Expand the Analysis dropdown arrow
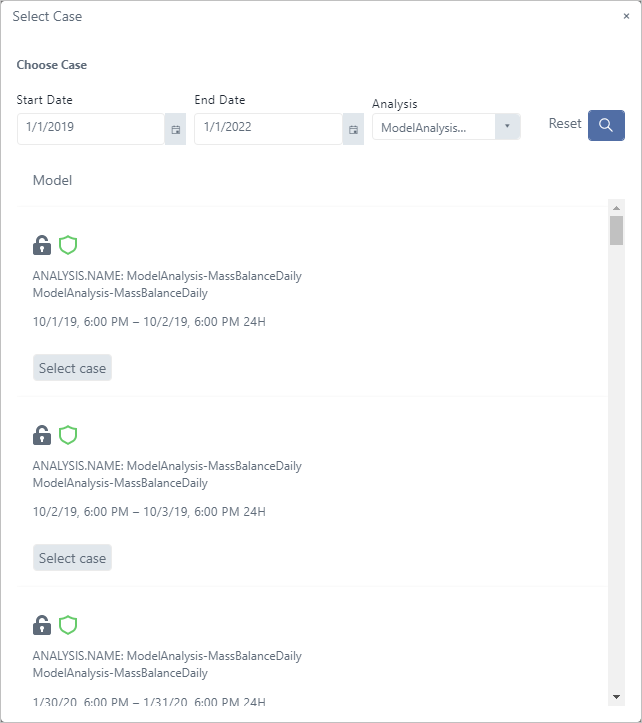This screenshot has height=723, width=642. (x=507, y=127)
